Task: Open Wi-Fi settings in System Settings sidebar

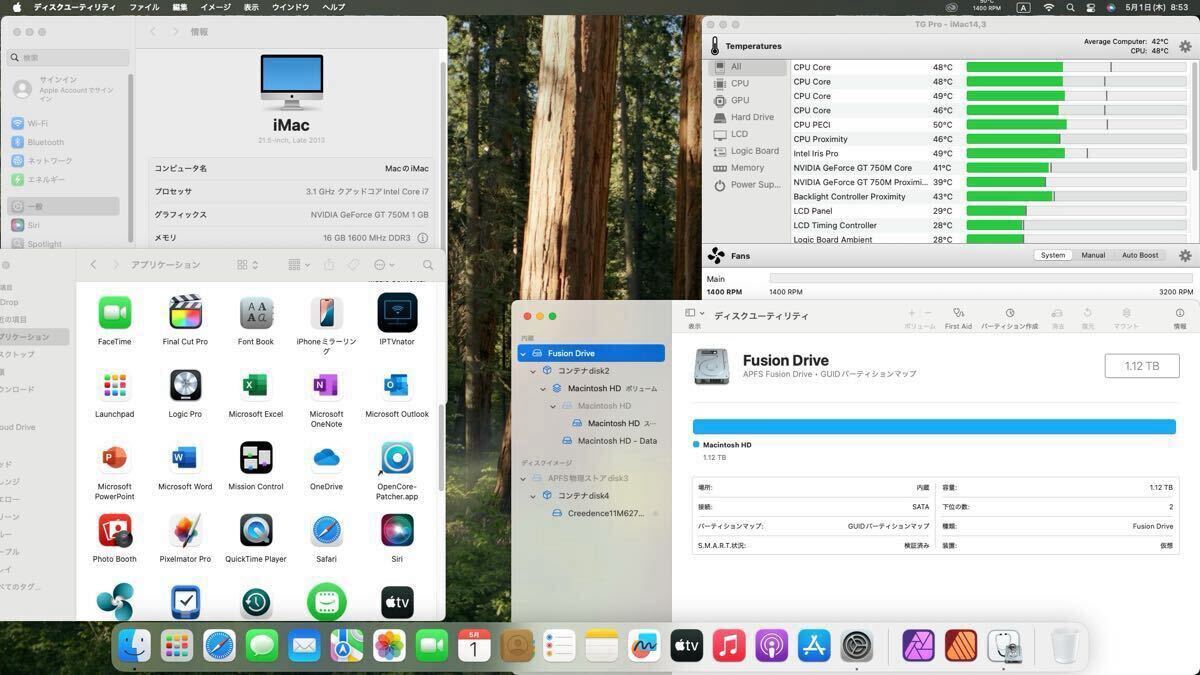Action: click(x=66, y=124)
